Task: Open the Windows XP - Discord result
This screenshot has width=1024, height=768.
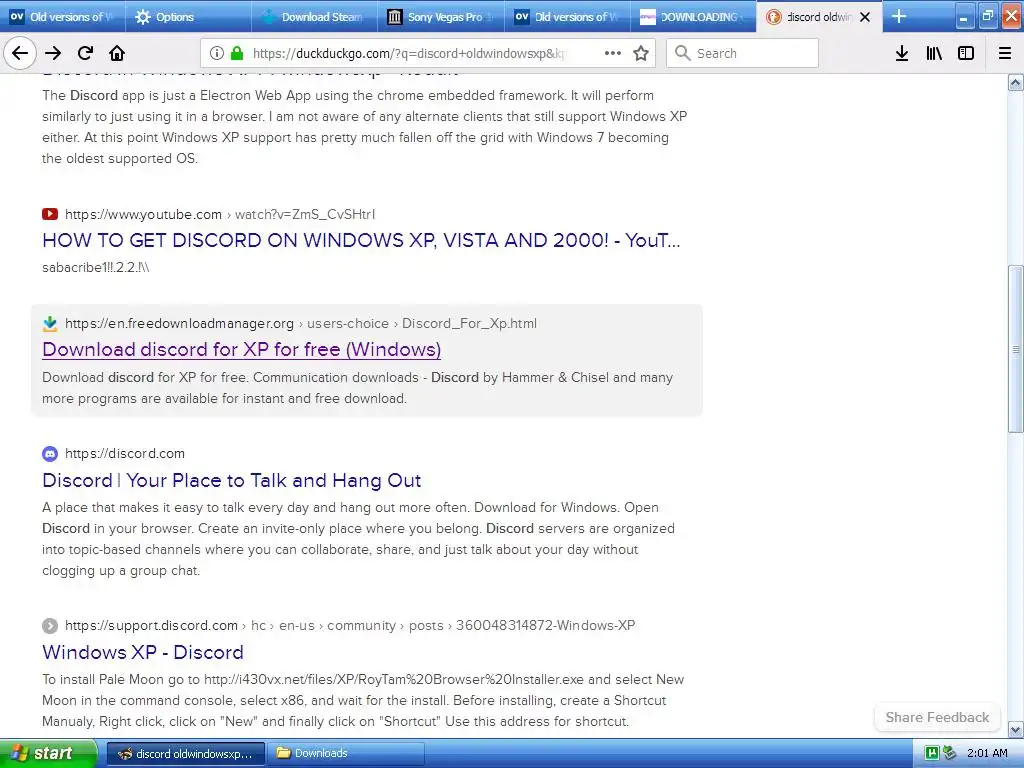Action: [x=143, y=652]
